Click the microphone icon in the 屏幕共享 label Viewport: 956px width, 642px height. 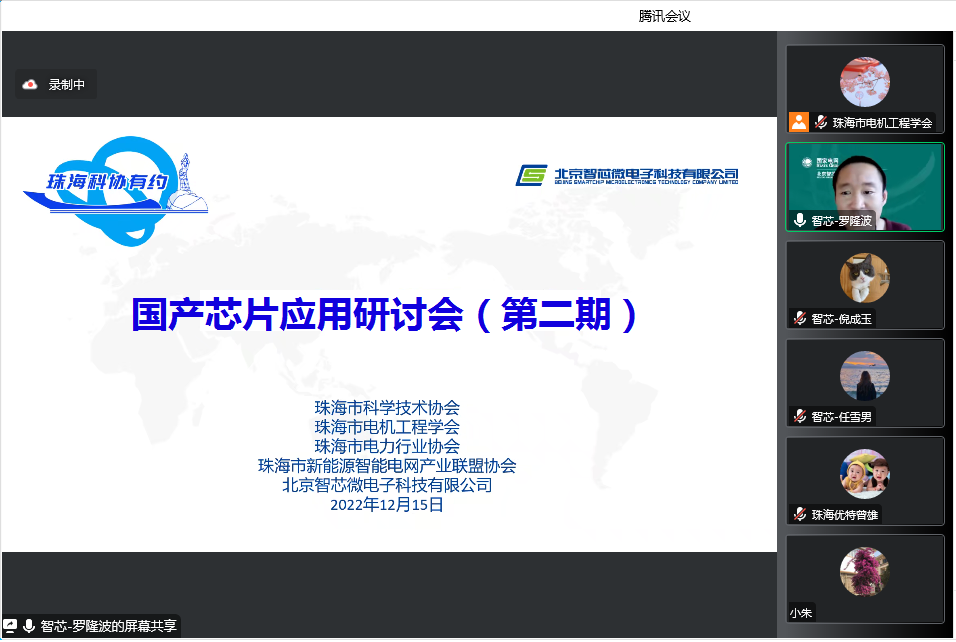coord(28,626)
